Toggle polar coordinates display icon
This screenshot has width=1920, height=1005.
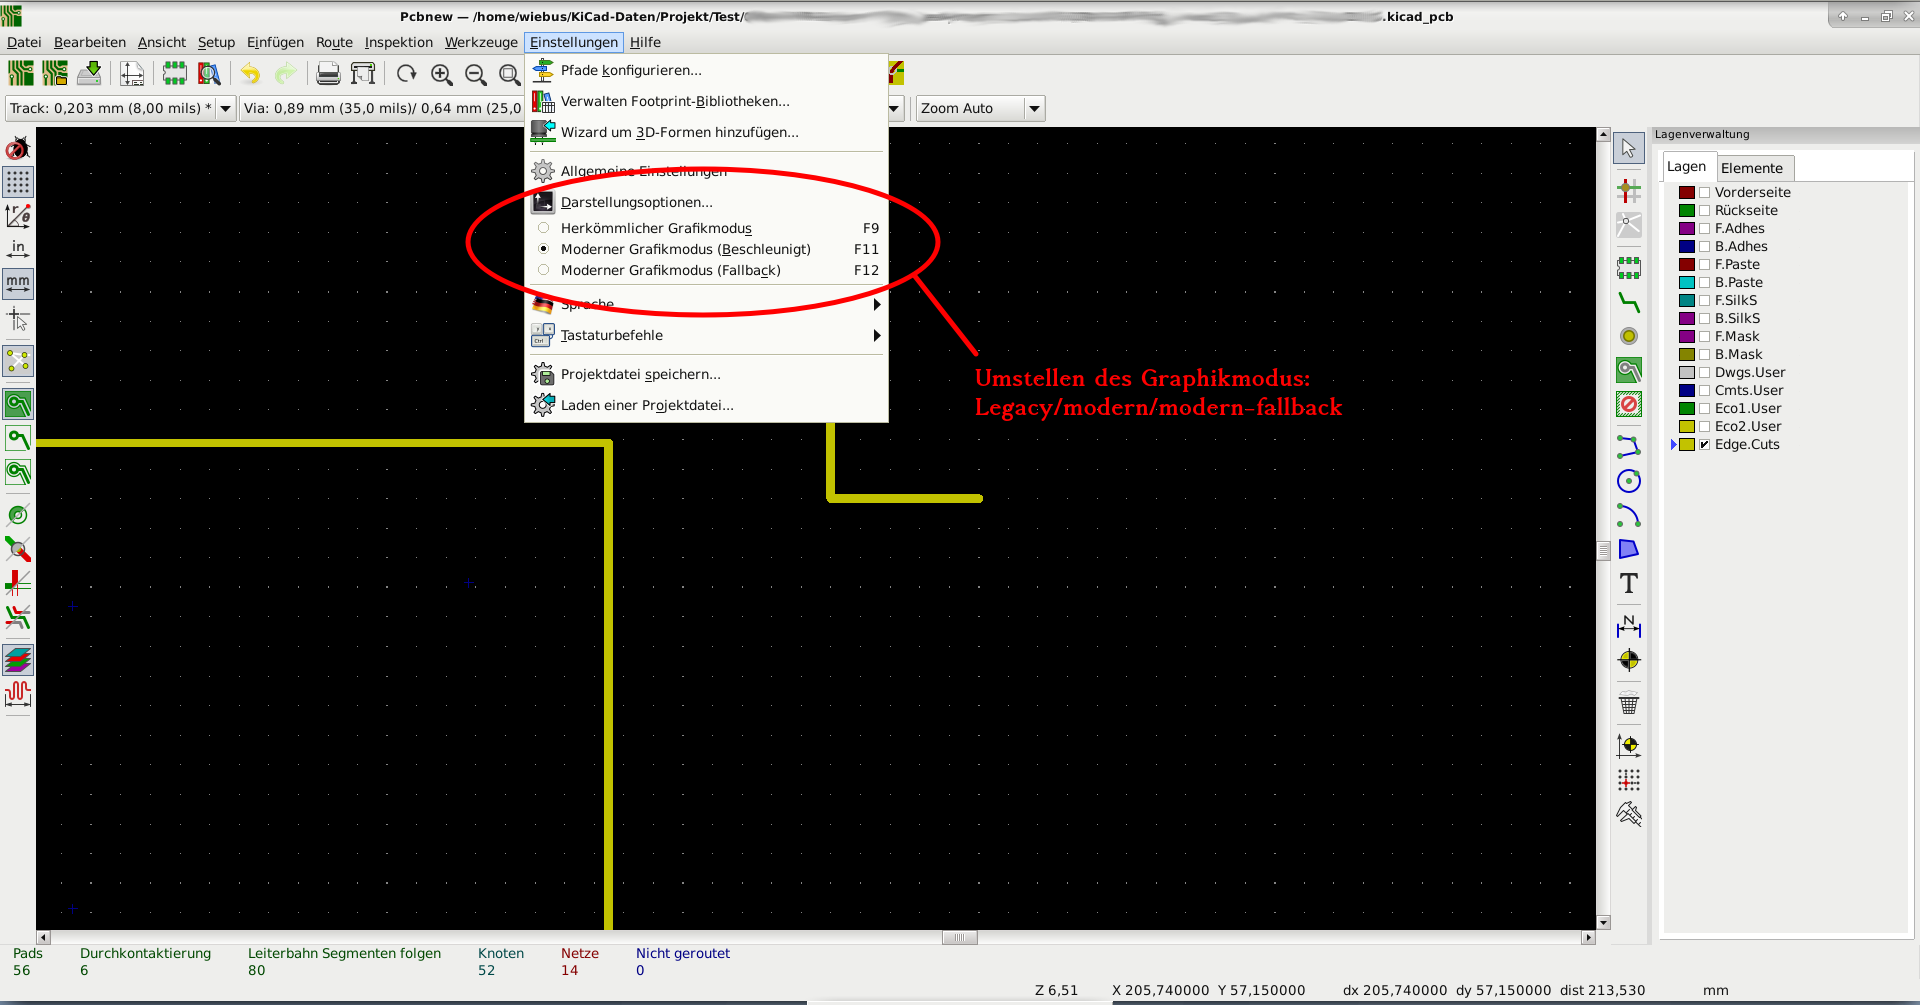coord(18,215)
